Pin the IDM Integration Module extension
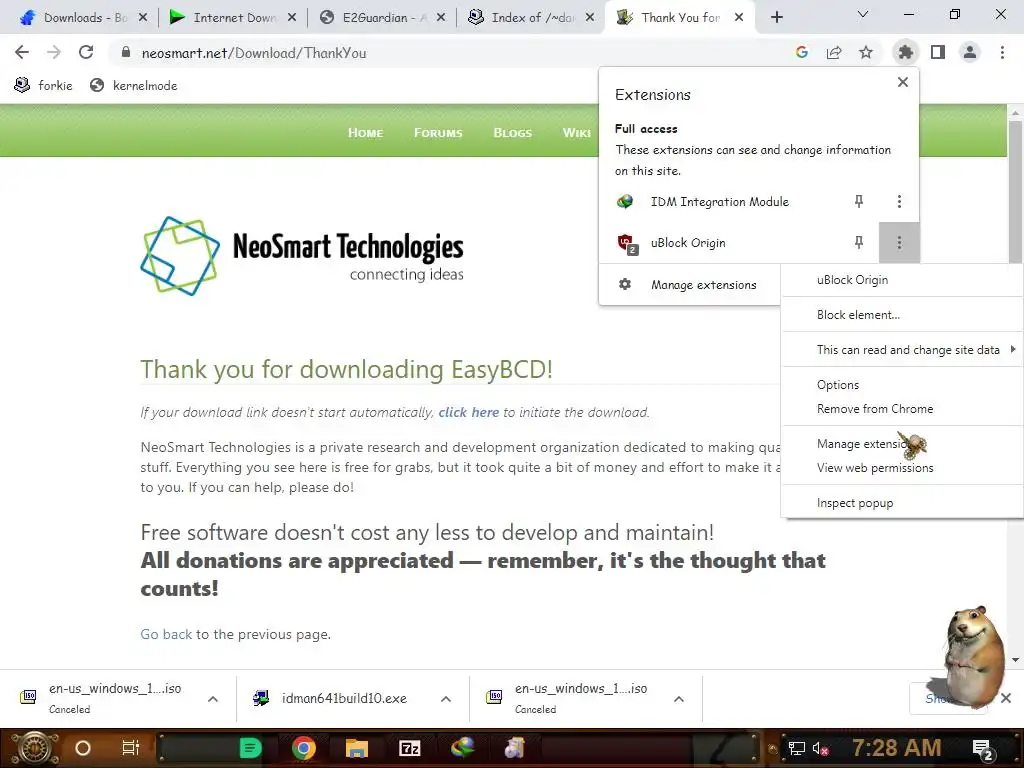This screenshot has width=1024, height=768. click(x=859, y=201)
